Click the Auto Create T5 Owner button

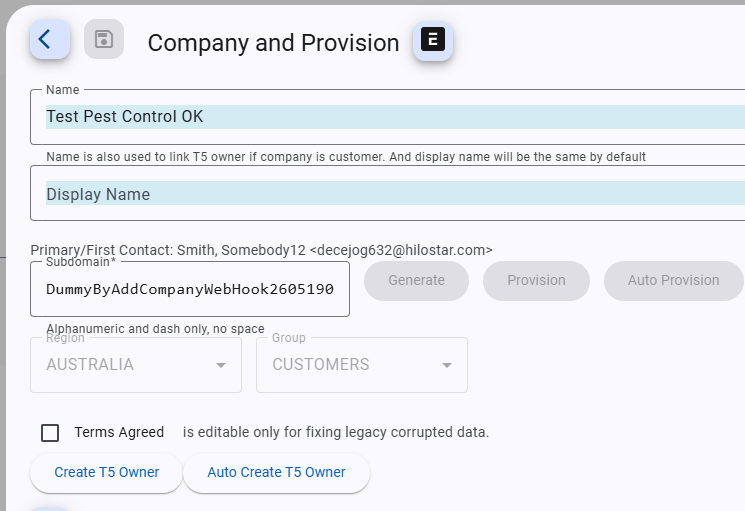point(277,473)
